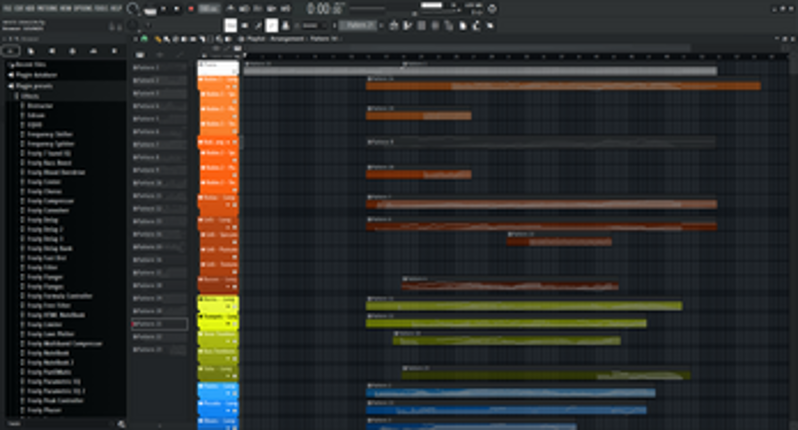The width and height of the screenshot is (798, 430).
Task: Toggle the red record button
Action: coord(190,9)
